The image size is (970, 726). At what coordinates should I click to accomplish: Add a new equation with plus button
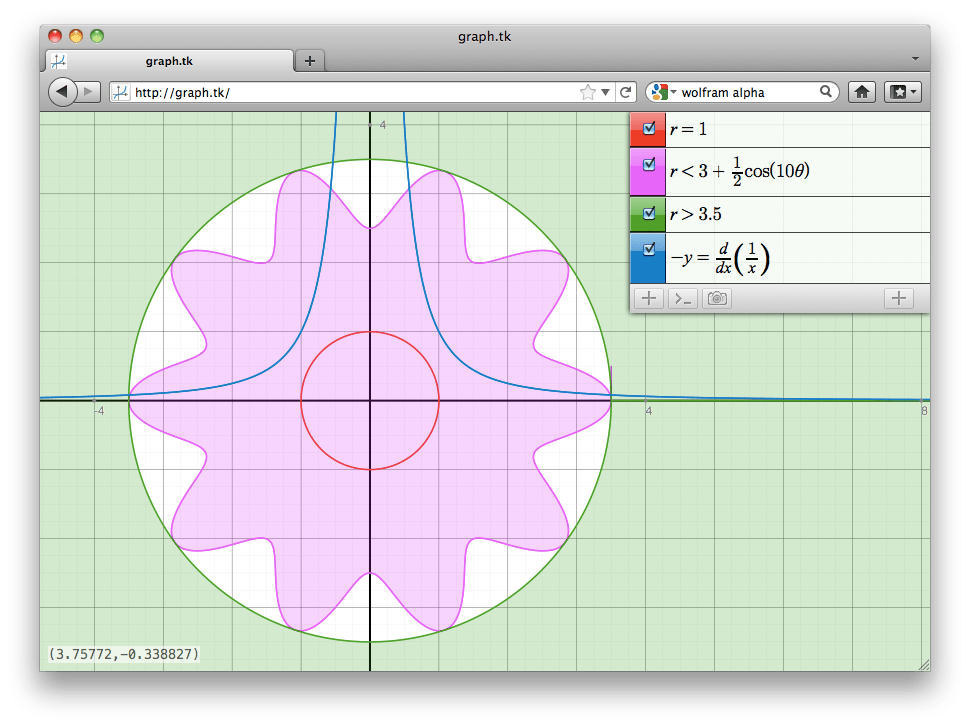[648, 299]
